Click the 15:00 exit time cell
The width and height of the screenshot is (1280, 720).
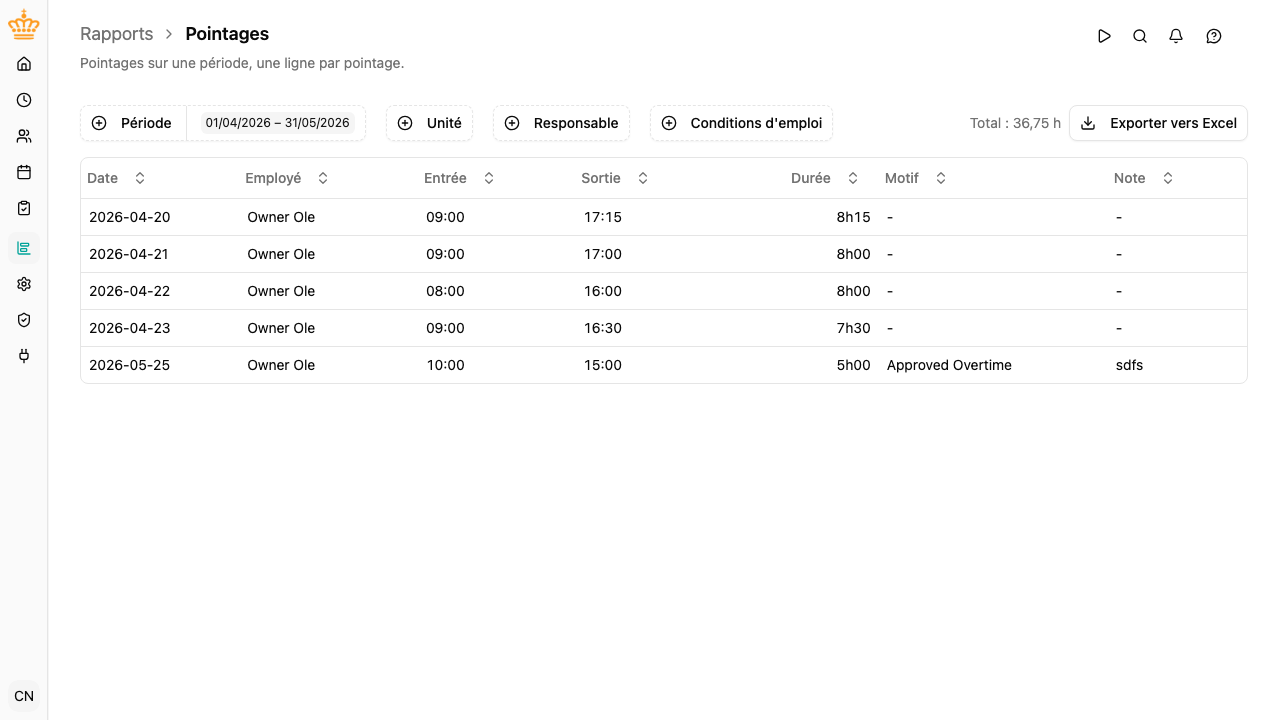[603, 365]
